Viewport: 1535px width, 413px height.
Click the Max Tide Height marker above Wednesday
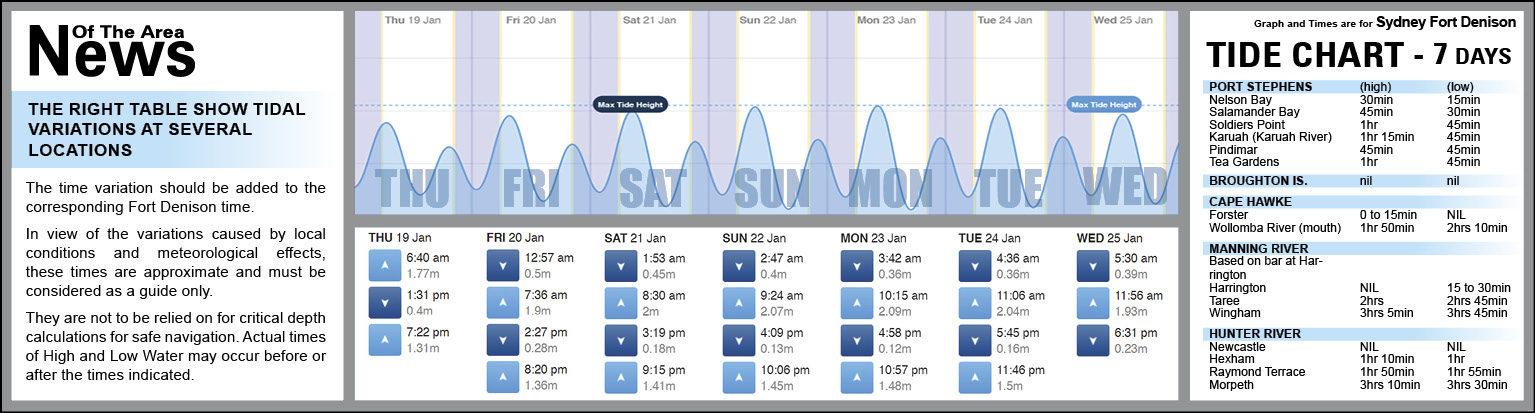1104,104
